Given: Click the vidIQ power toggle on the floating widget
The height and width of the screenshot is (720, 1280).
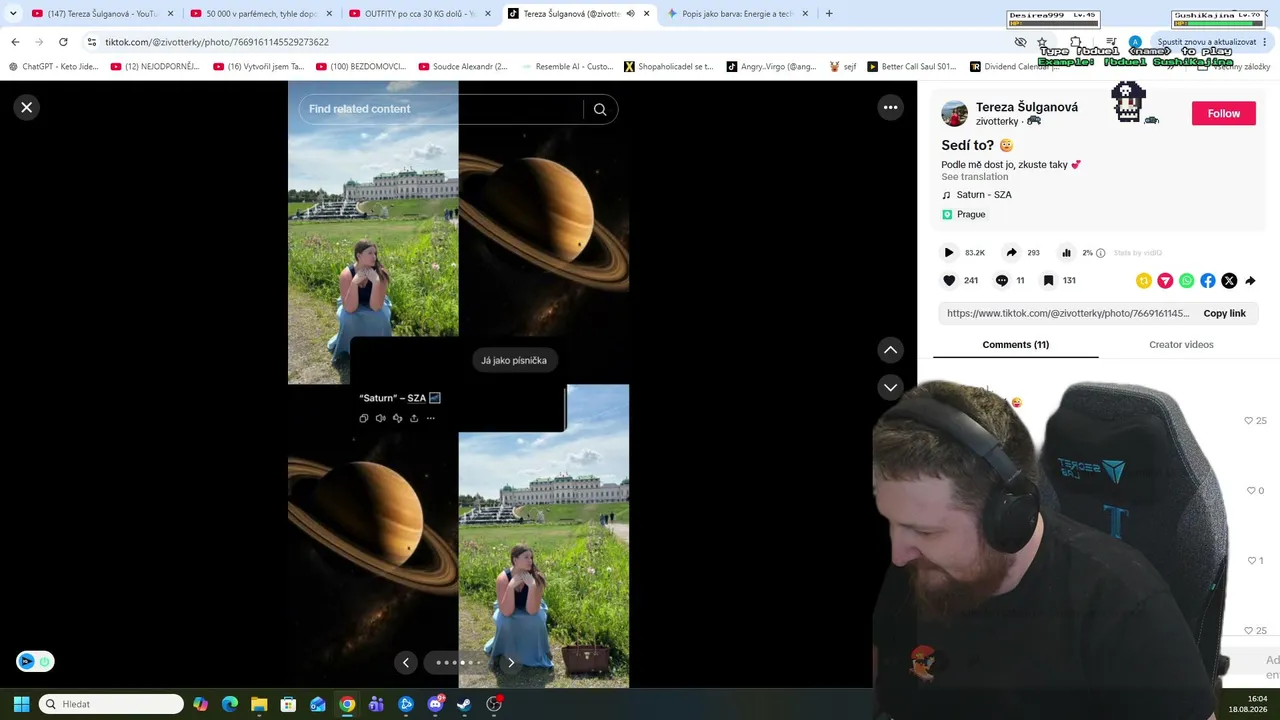Looking at the screenshot, I should [44, 662].
